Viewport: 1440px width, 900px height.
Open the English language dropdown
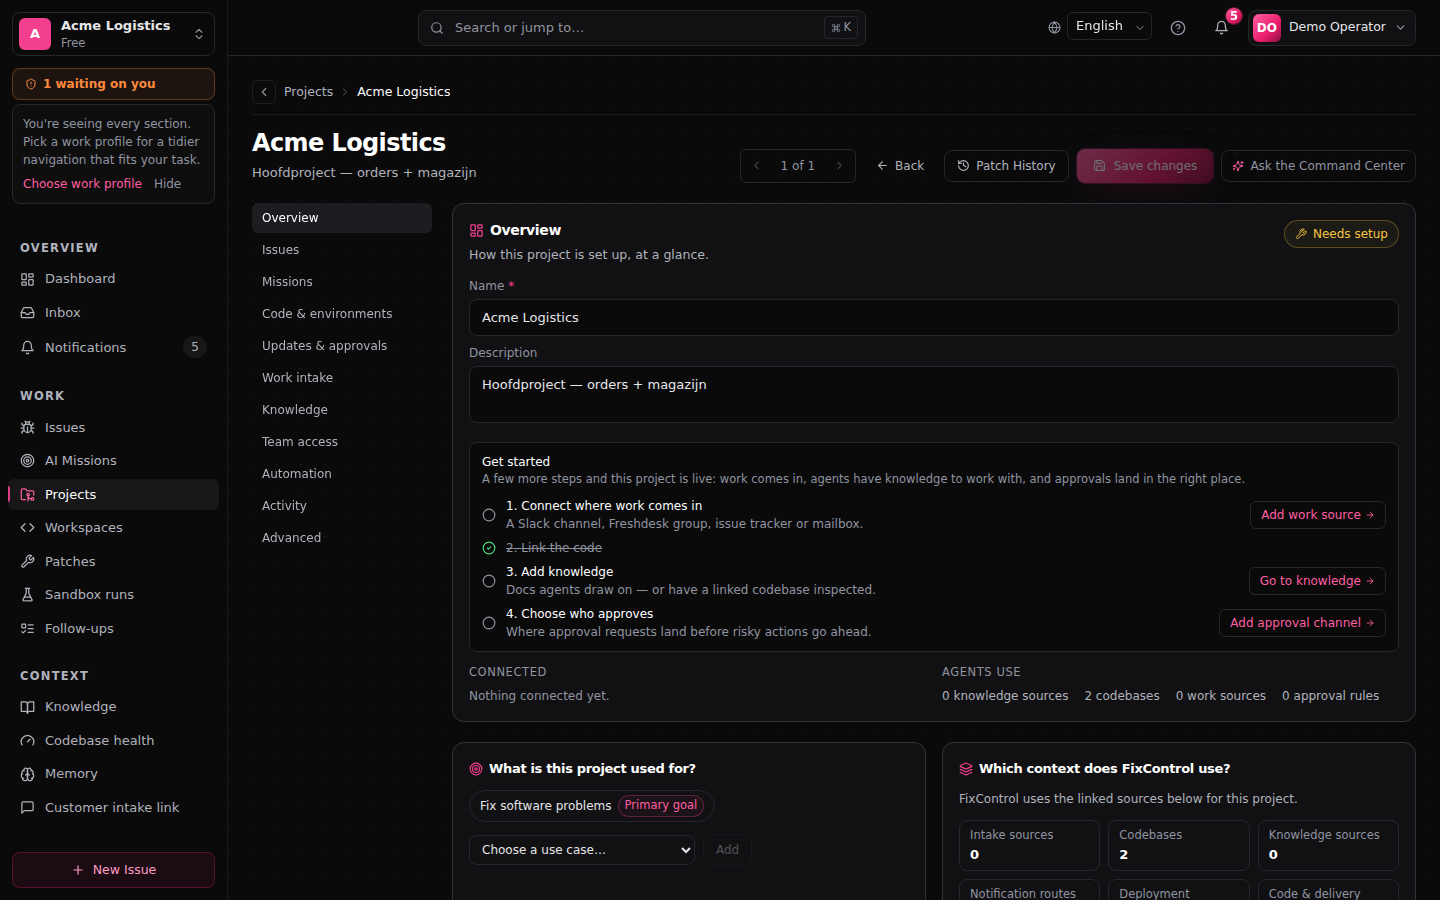tap(1109, 27)
